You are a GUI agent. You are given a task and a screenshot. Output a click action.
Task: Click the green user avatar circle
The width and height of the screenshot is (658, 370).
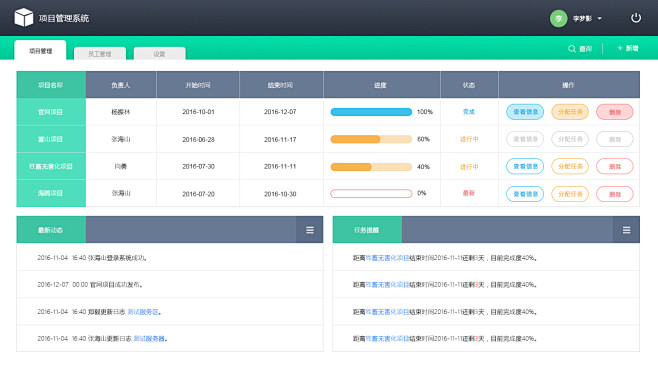click(x=559, y=18)
